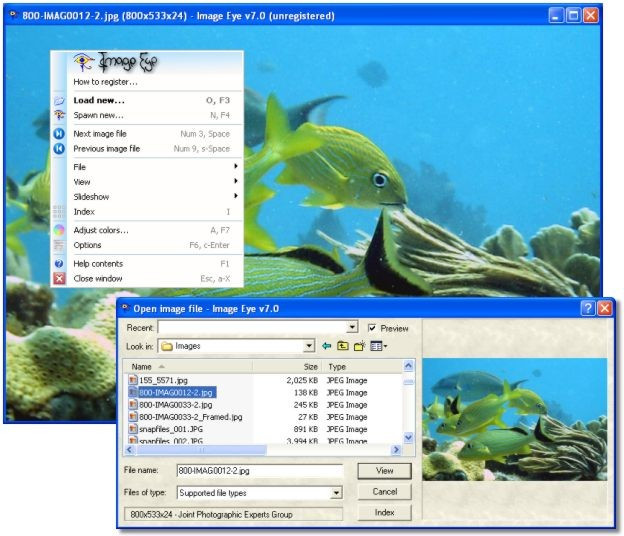Image resolution: width=624 pixels, height=536 pixels.
Task: Toggle the Preview checkbox
Action: click(372, 328)
